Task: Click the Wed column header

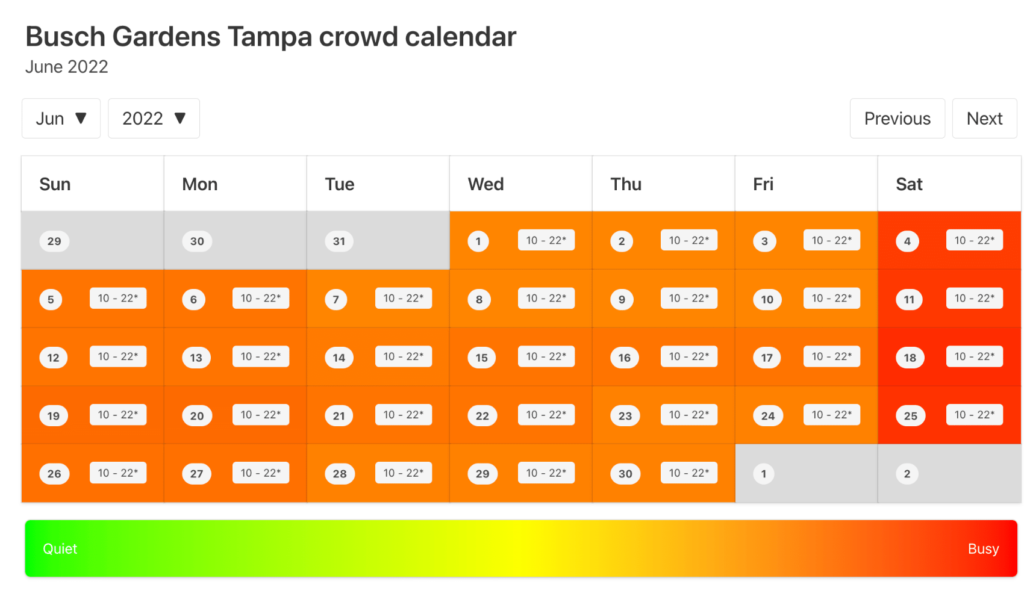Action: click(x=484, y=184)
